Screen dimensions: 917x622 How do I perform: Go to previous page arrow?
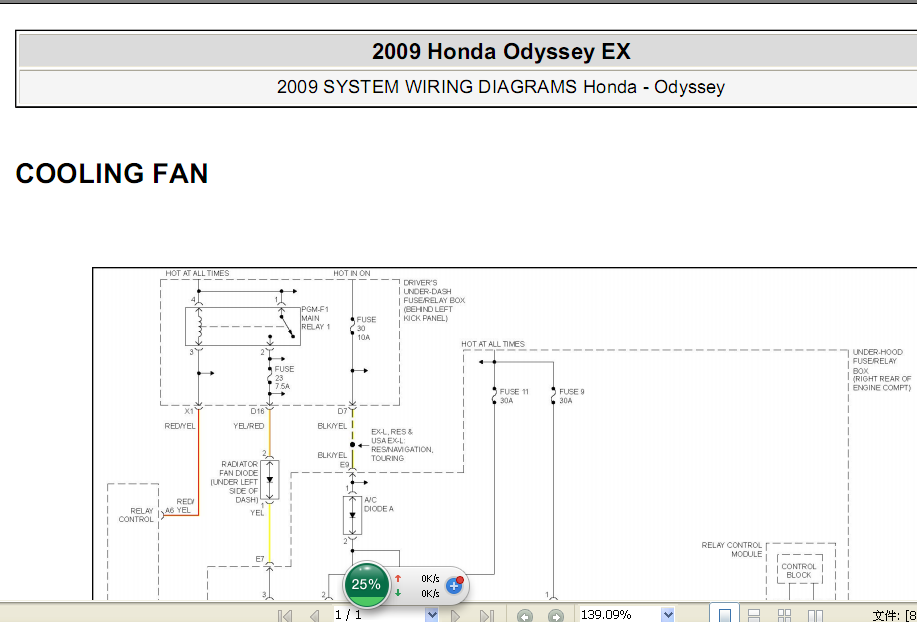pos(315,615)
